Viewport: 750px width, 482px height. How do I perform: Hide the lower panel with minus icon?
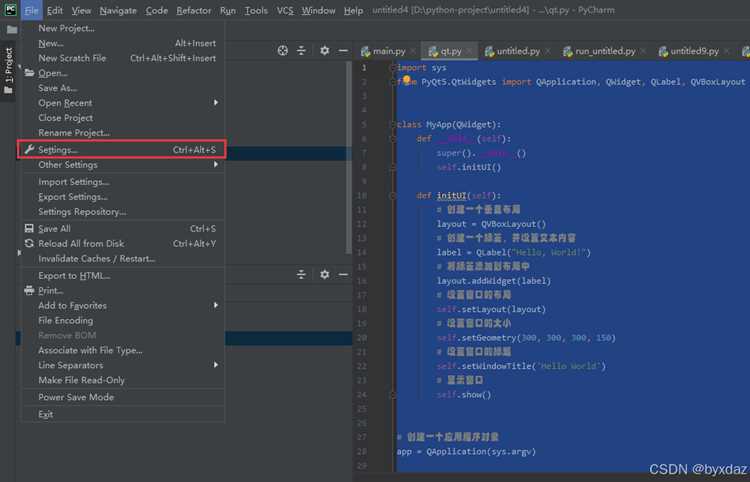[343, 274]
